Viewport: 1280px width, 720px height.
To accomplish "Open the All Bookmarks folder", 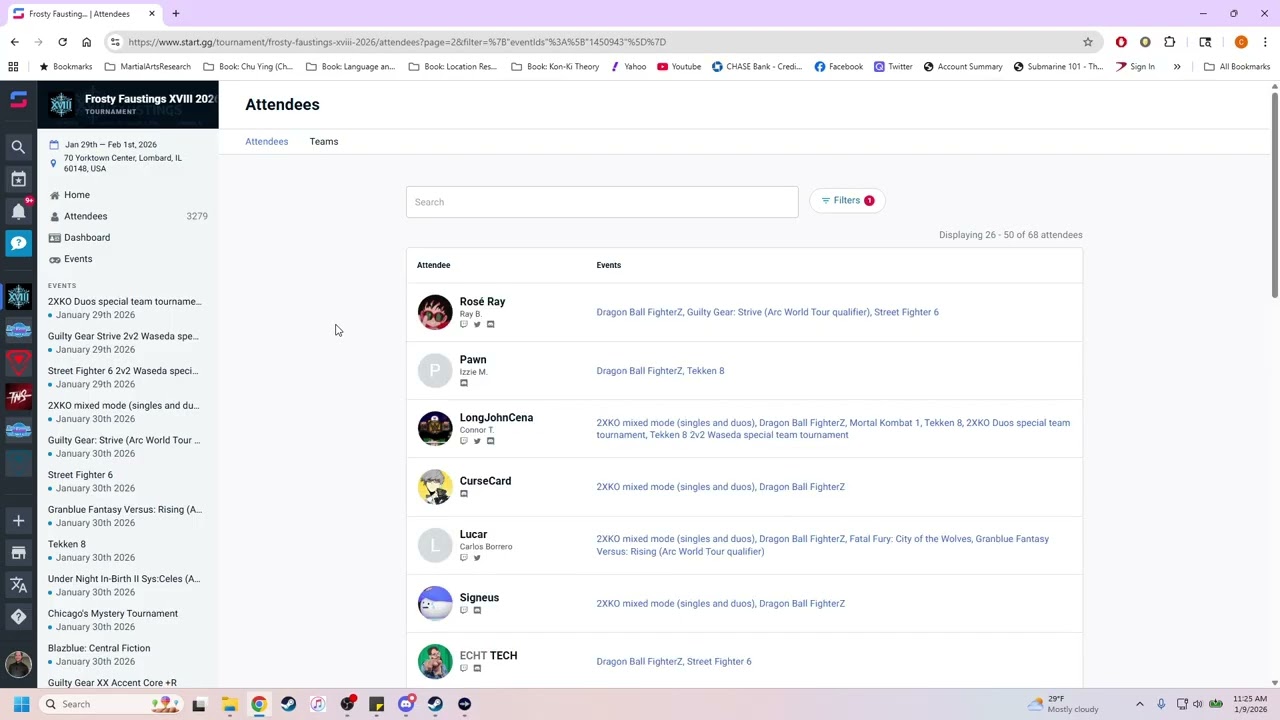I will (x=1237, y=67).
